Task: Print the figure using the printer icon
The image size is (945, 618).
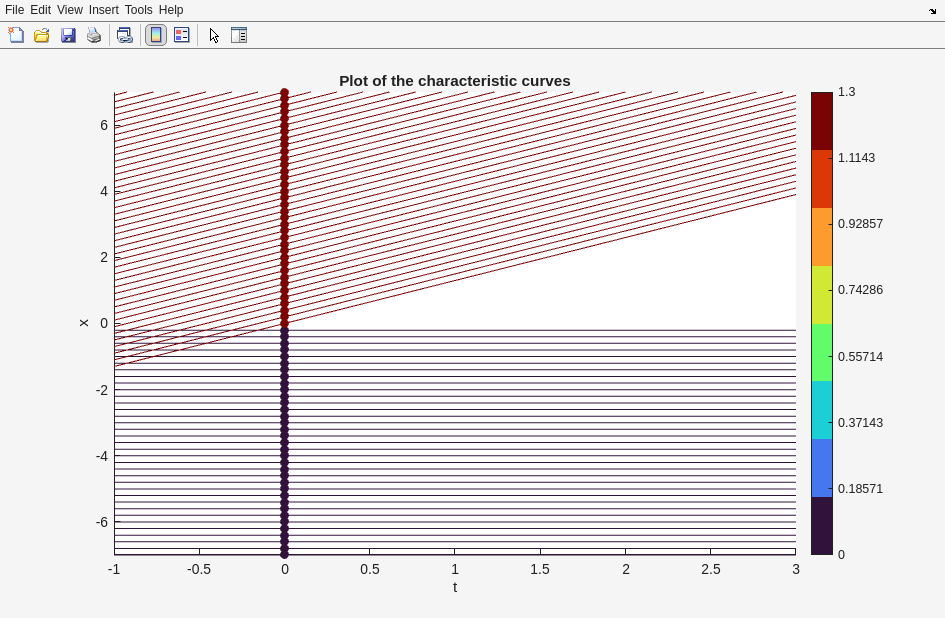Action: click(94, 35)
